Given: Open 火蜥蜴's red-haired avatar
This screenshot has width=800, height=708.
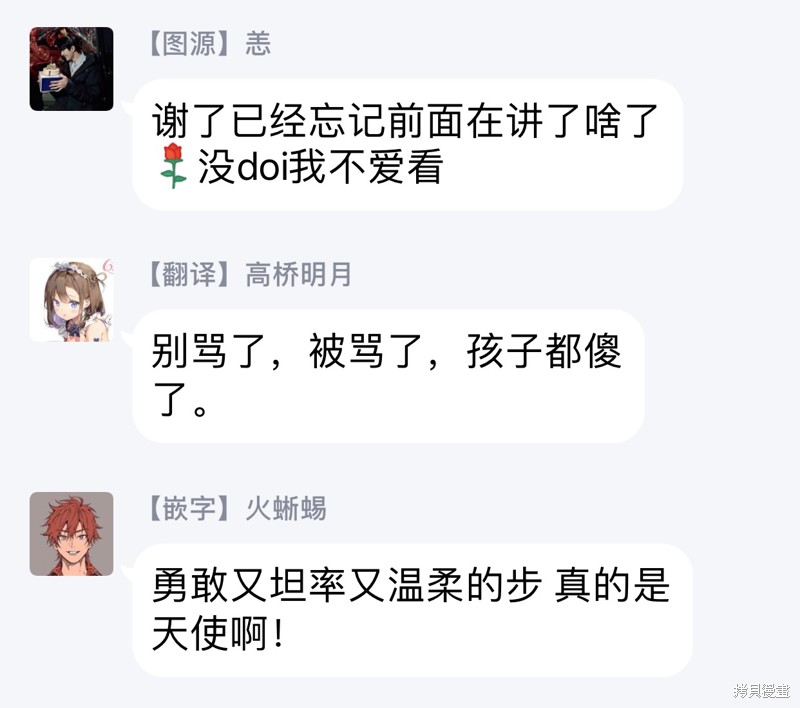Looking at the screenshot, I should click(x=71, y=534).
